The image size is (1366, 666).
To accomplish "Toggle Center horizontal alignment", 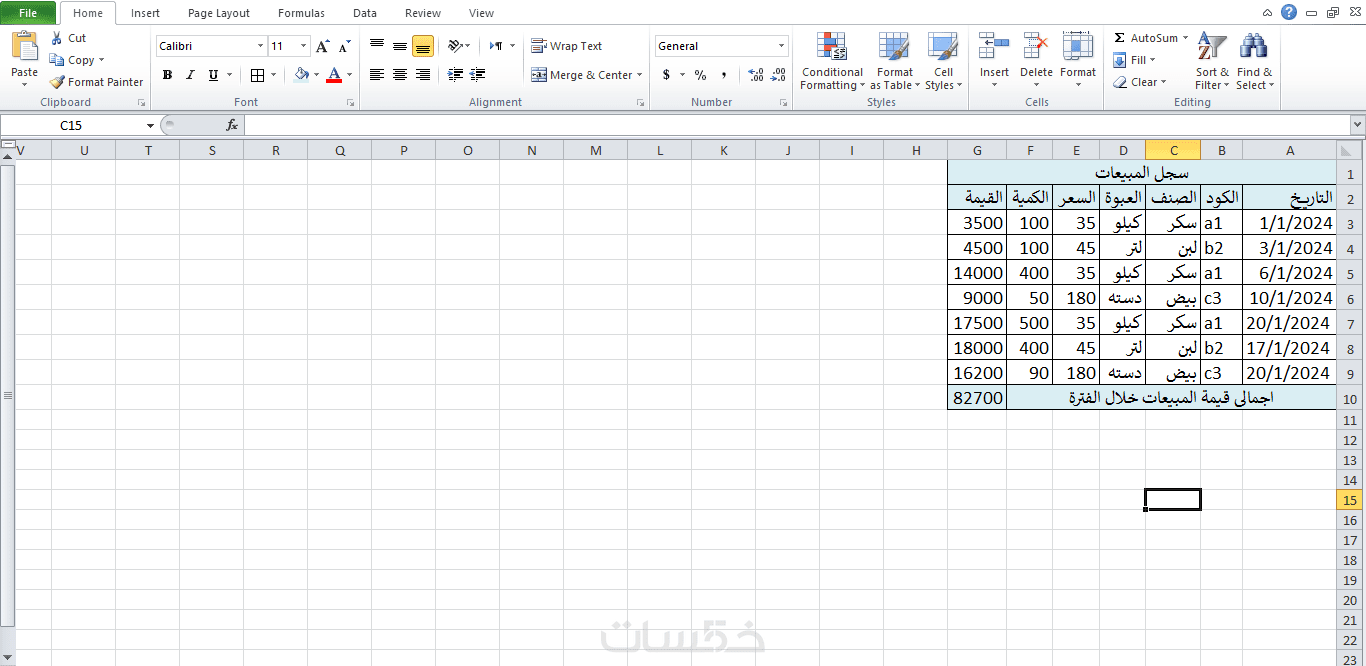I will [x=400, y=75].
